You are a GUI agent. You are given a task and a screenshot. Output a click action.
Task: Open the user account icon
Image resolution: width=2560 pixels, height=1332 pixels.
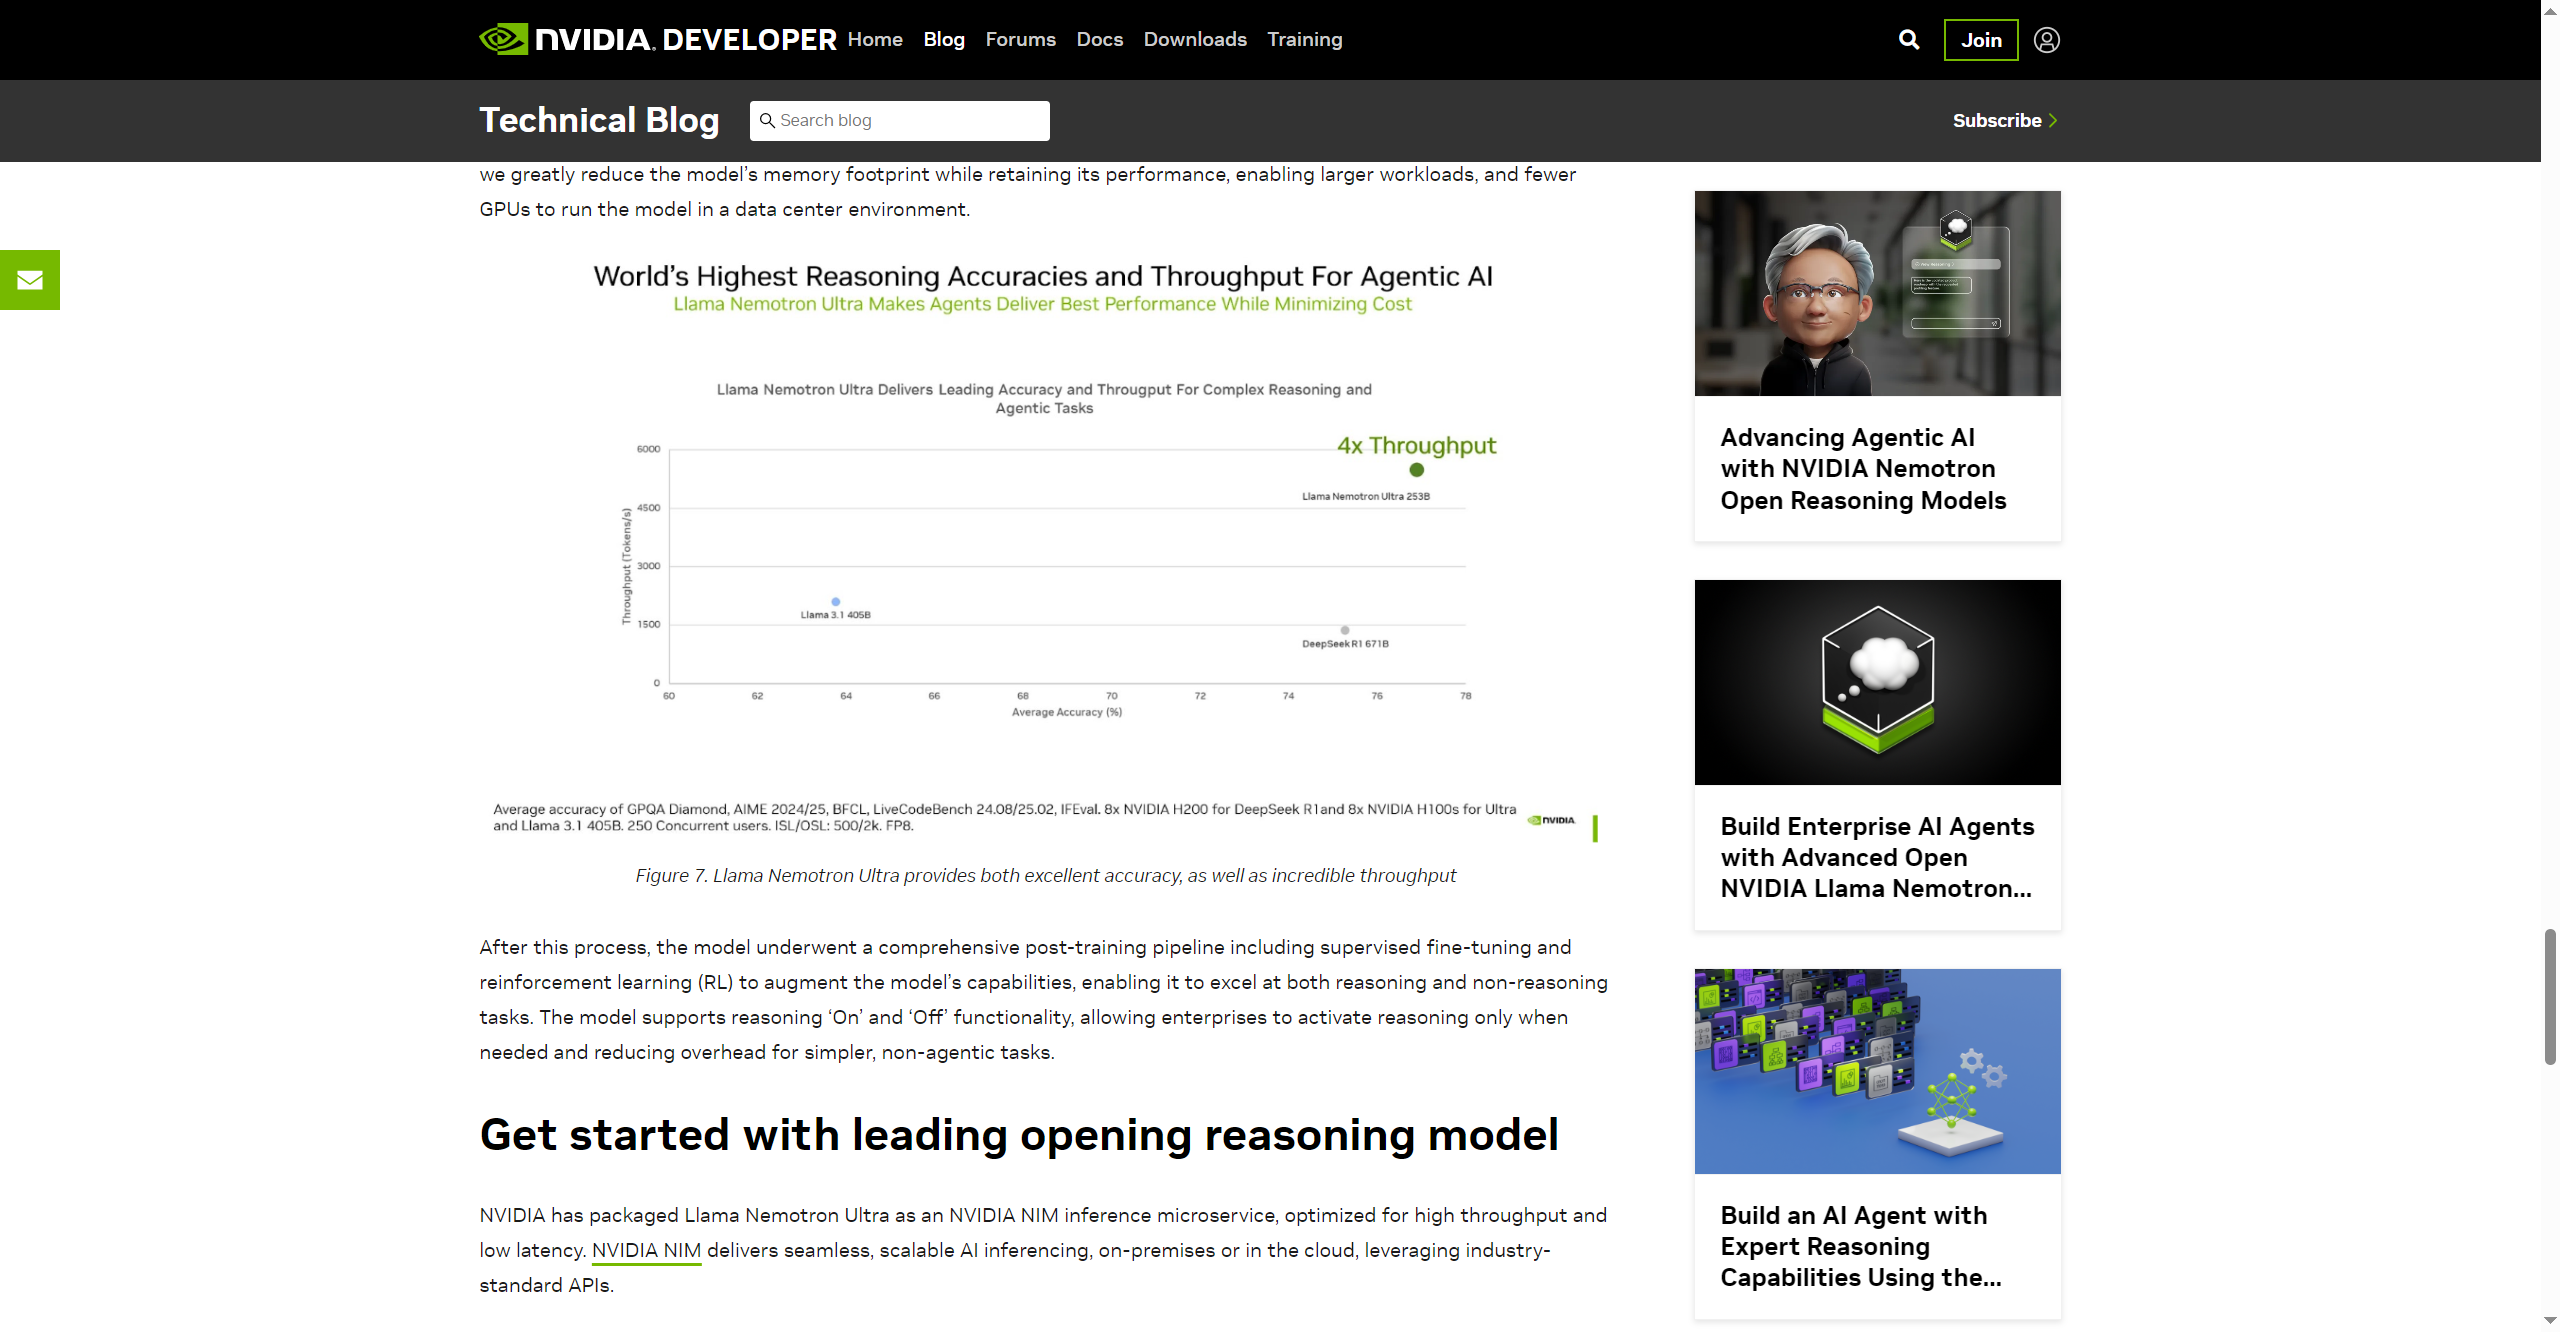click(x=2046, y=40)
